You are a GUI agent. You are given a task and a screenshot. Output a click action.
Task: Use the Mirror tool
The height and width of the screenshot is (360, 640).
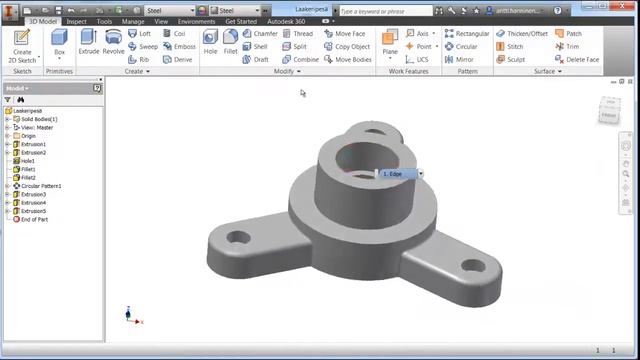click(459, 60)
